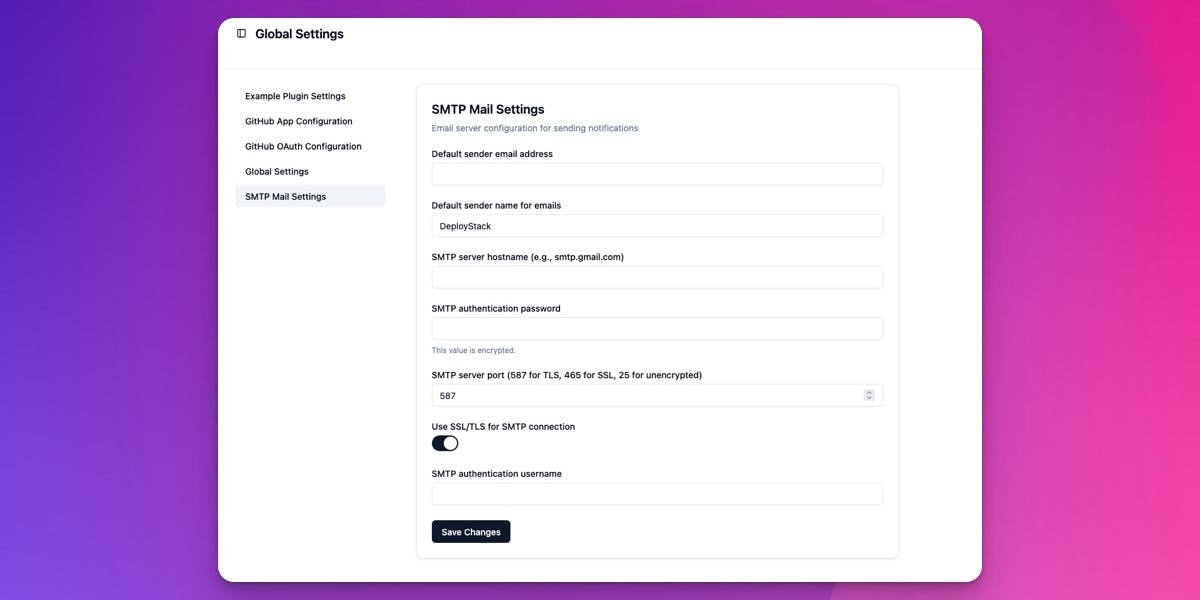Click the SMTP server hostname field
This screenshot has width=1200, height=600.
[x=657, y=277]
